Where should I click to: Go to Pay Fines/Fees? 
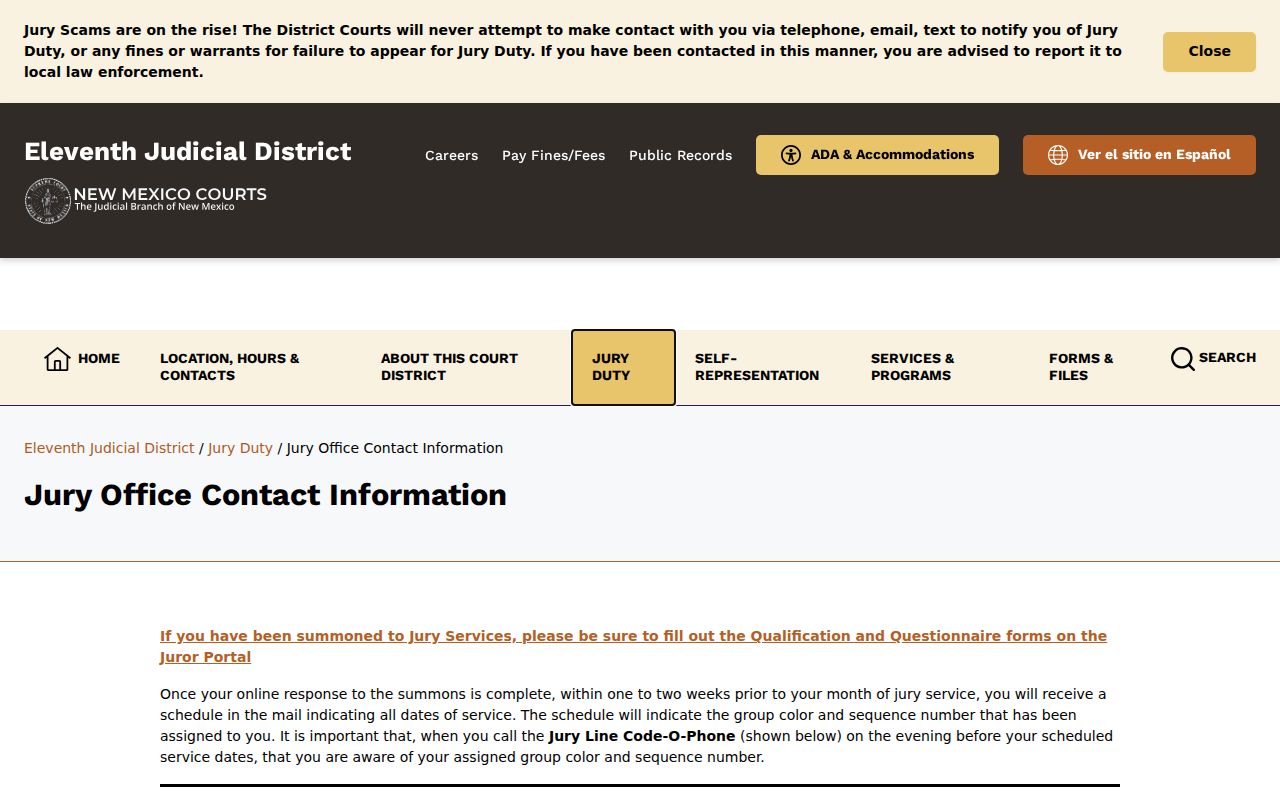[553, 155]
